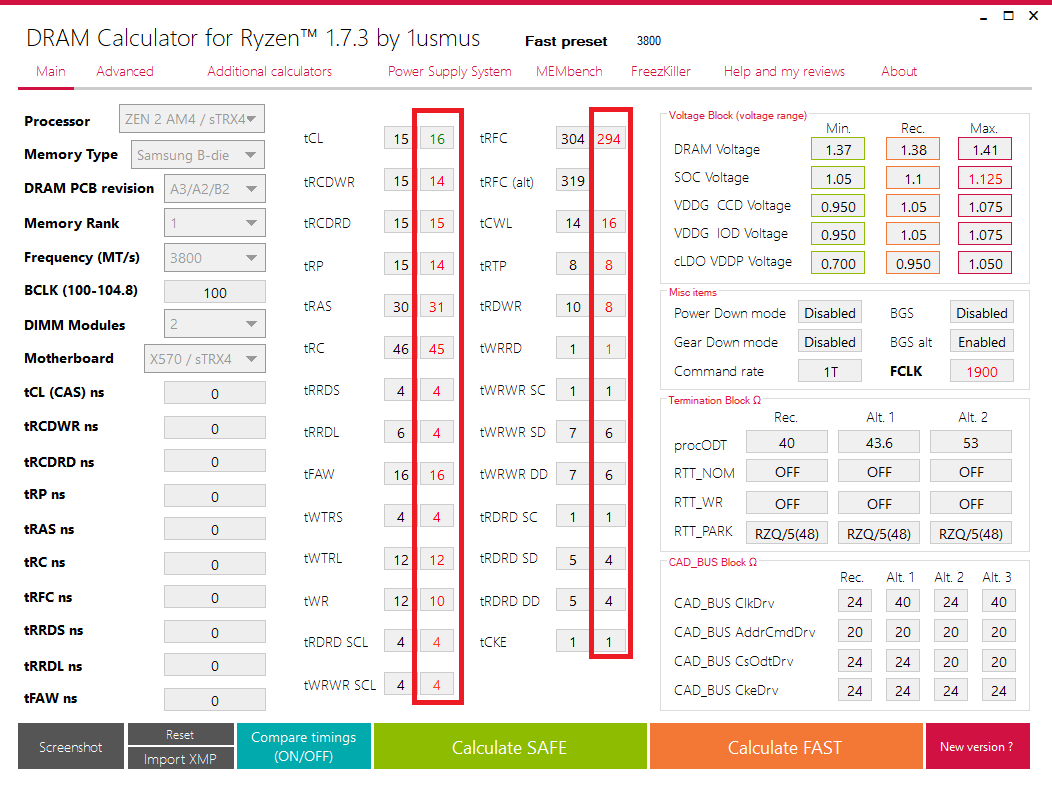Click the tRAS ns input field

point(215,529)
